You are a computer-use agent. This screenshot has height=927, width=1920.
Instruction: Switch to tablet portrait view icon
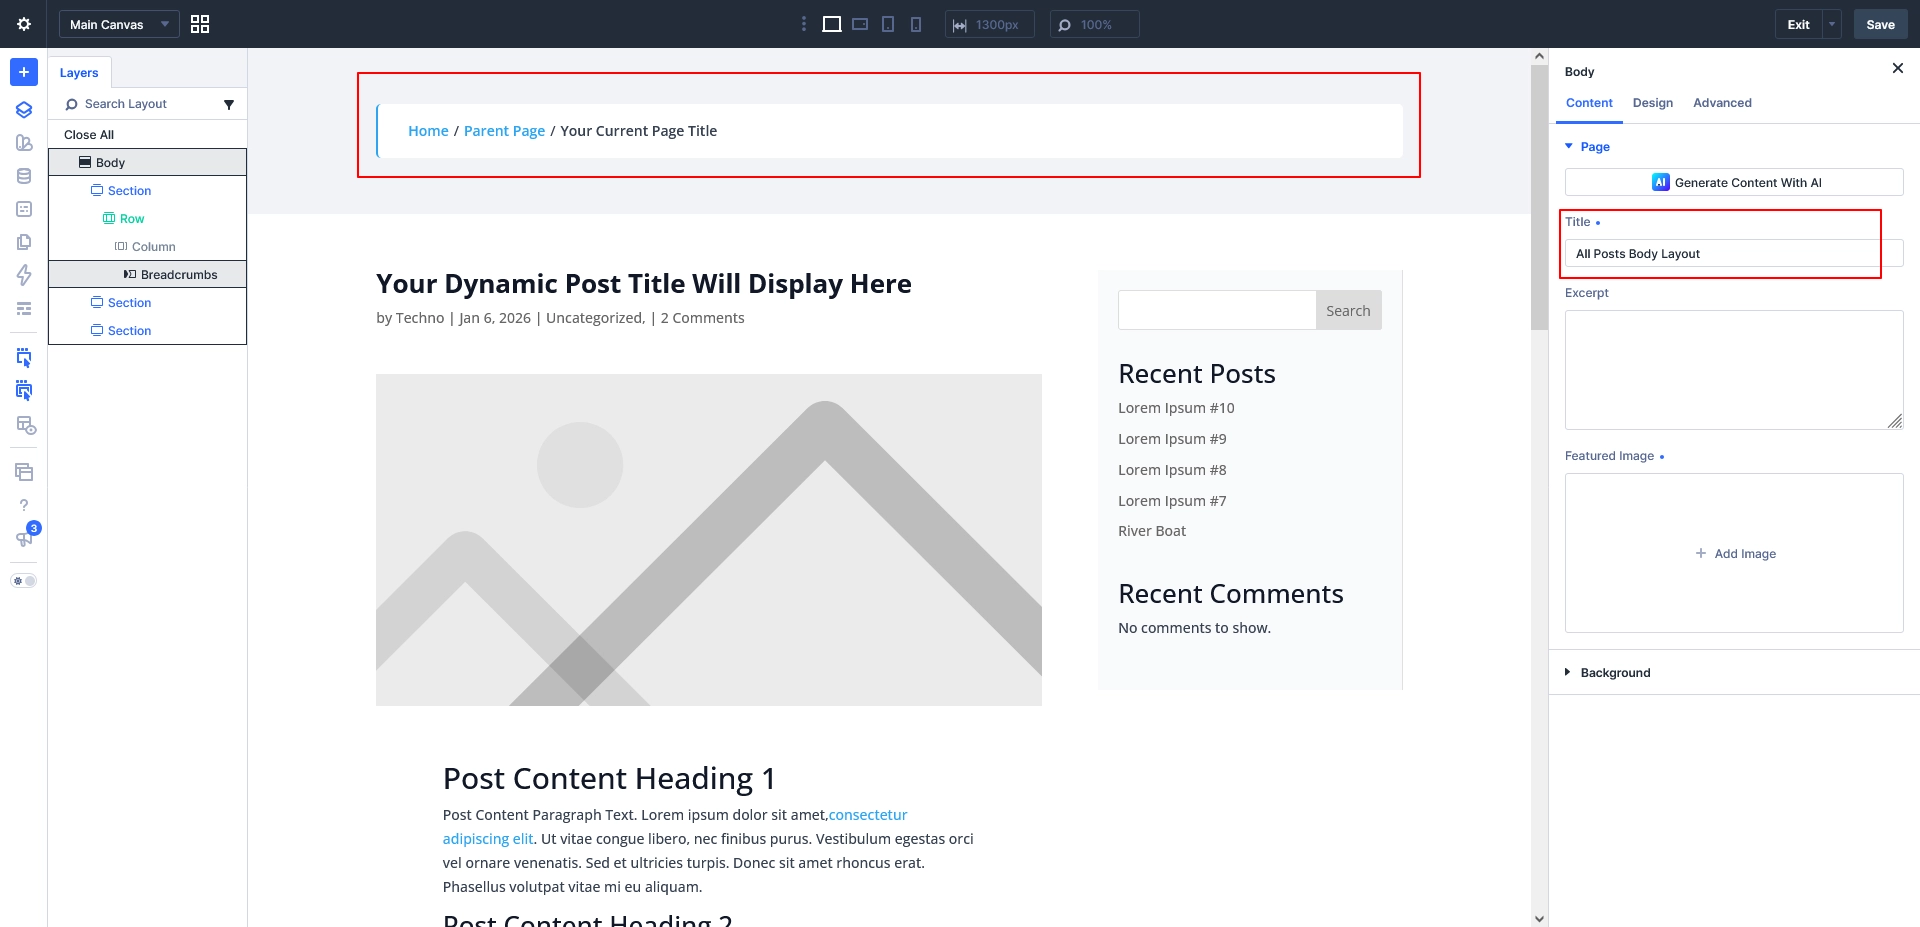click(x=888, y=24)
